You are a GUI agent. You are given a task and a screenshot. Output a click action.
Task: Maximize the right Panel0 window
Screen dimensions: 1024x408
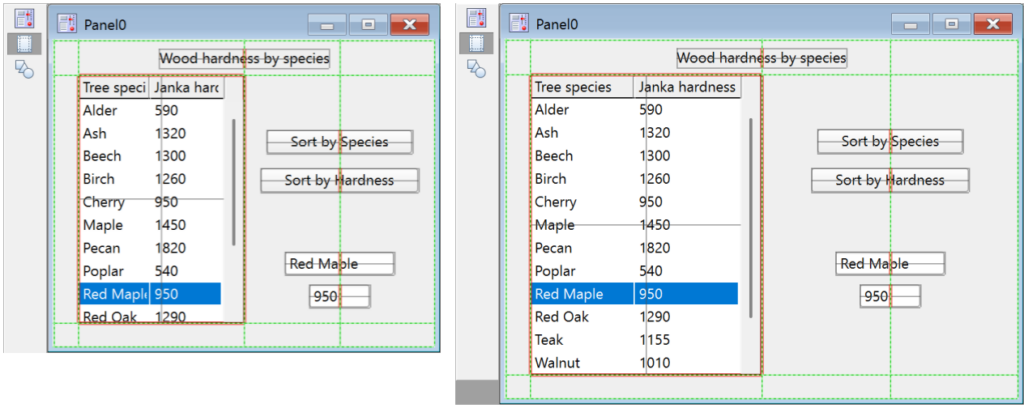951,24
